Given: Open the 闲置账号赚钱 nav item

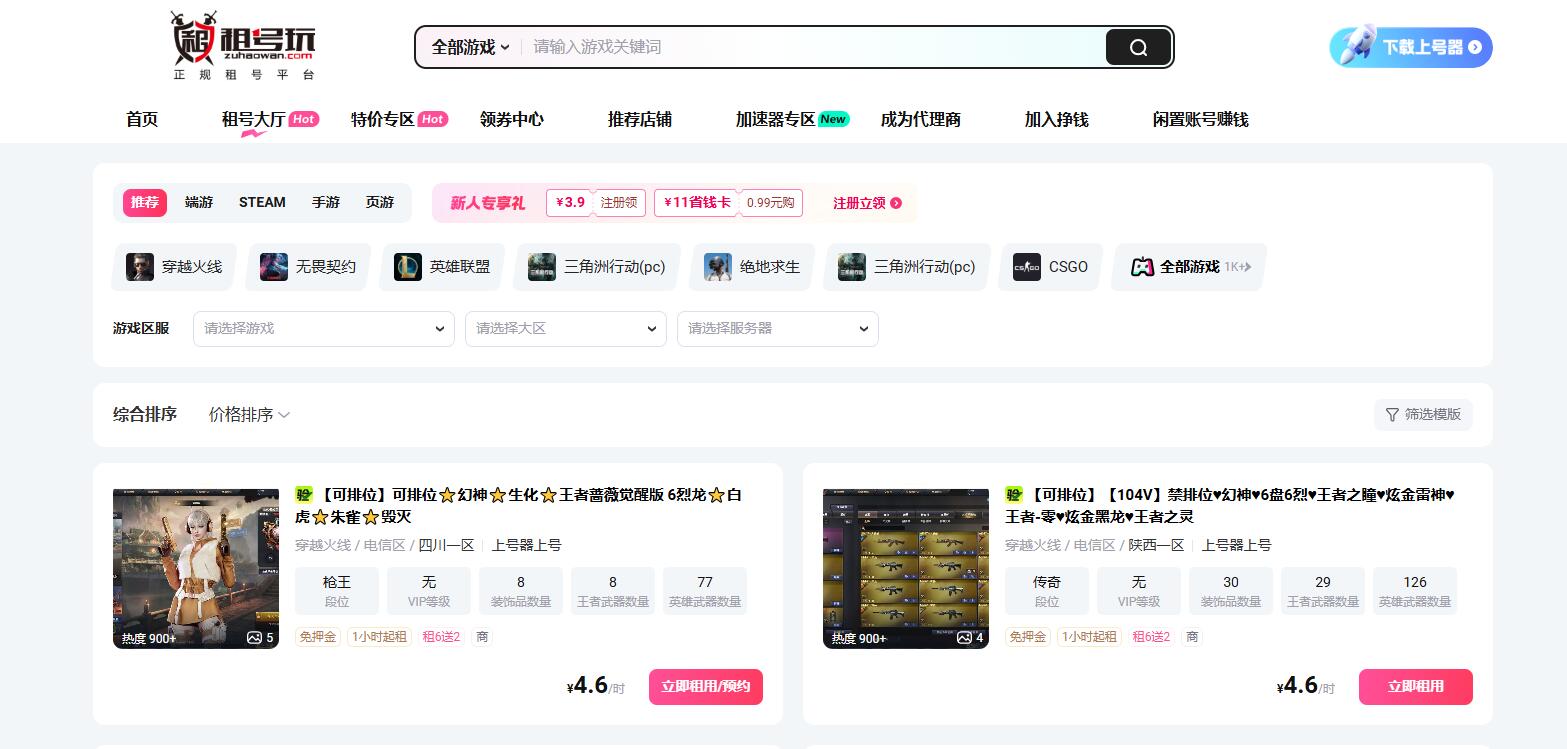Looking at the screenshot, I should tap(1201, 119).
